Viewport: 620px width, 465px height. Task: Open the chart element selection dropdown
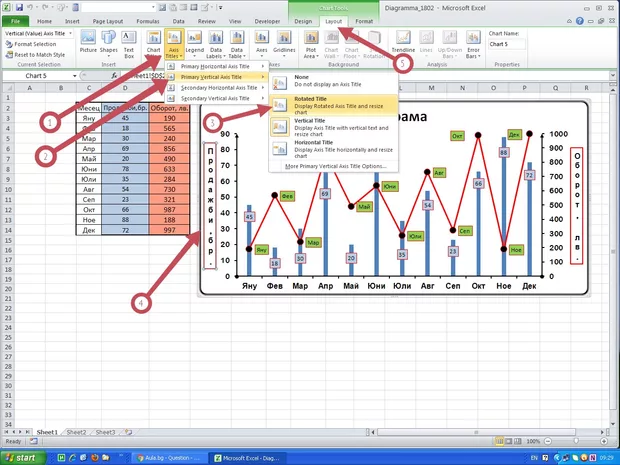click(x=70, y=34)
